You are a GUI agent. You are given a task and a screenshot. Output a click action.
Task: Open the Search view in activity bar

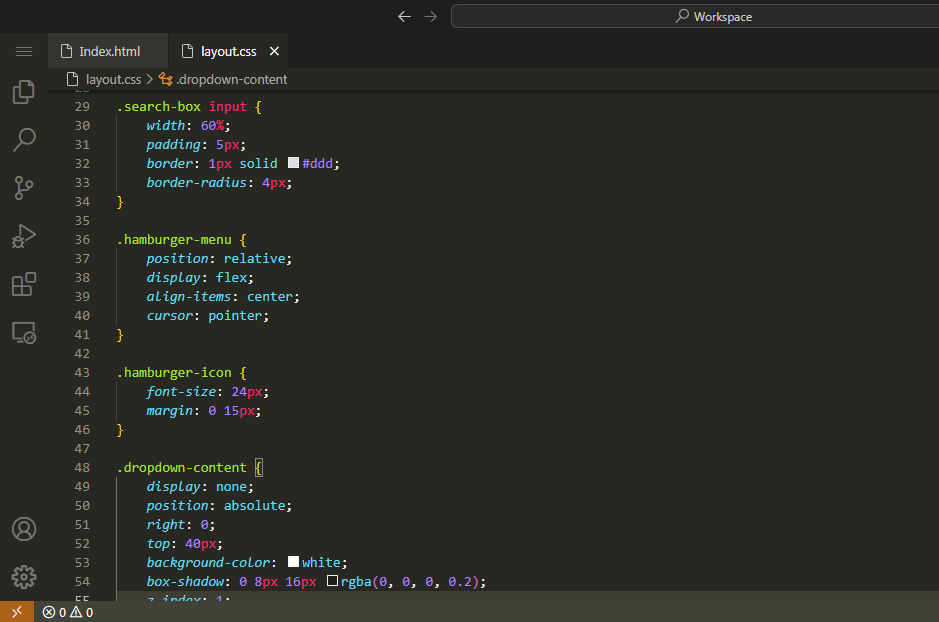pyautogui.click(x=24, y=140)
